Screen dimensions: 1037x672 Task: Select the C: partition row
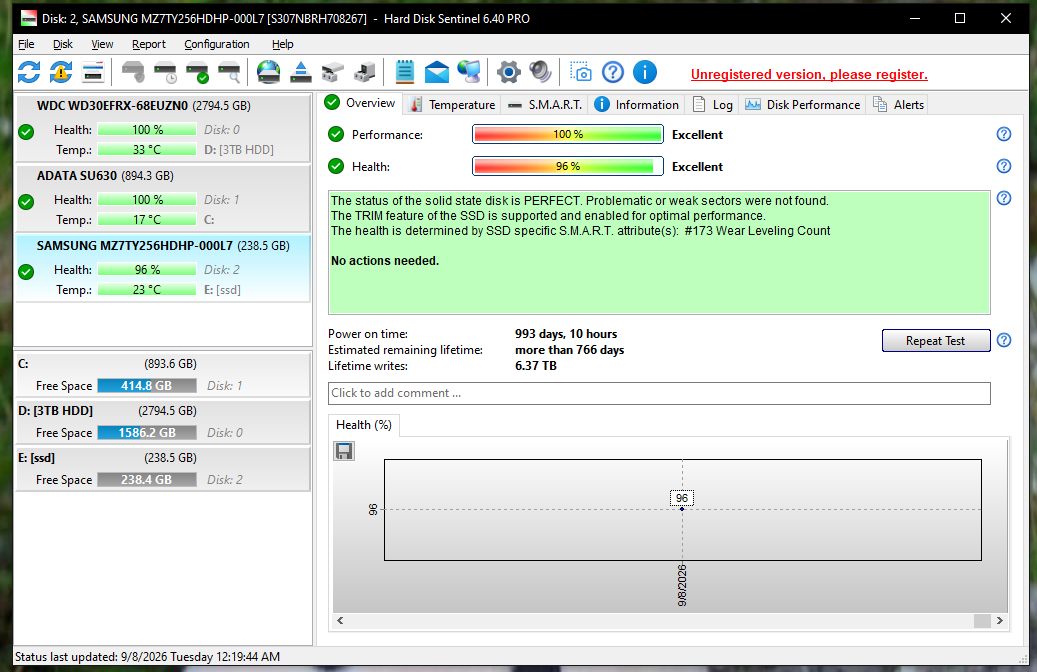pyautogui.click(x=163, y=374)
